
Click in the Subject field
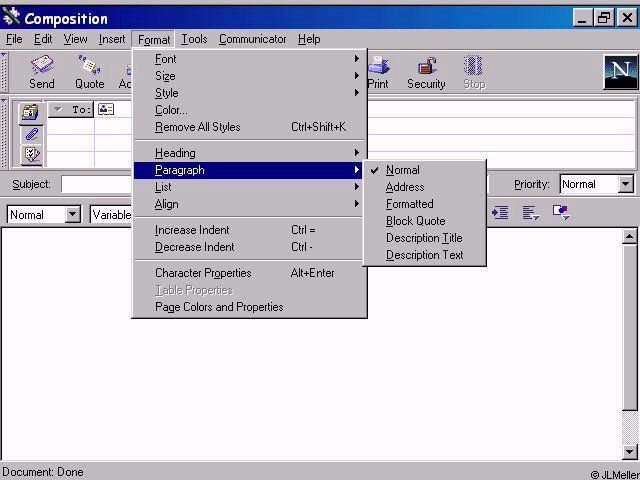(x=96, y=184)
